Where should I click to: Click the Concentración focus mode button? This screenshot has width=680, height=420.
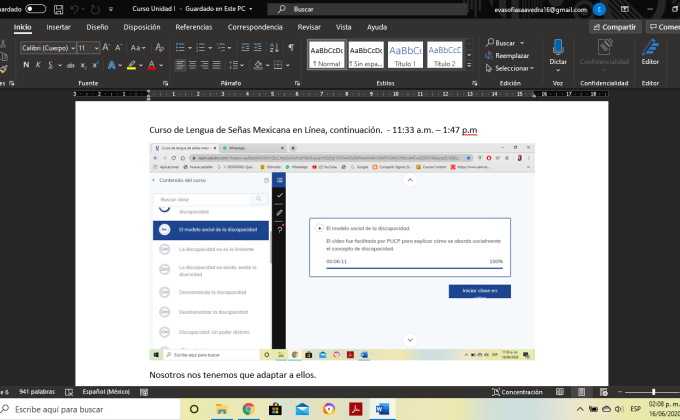tap(517, 392)
